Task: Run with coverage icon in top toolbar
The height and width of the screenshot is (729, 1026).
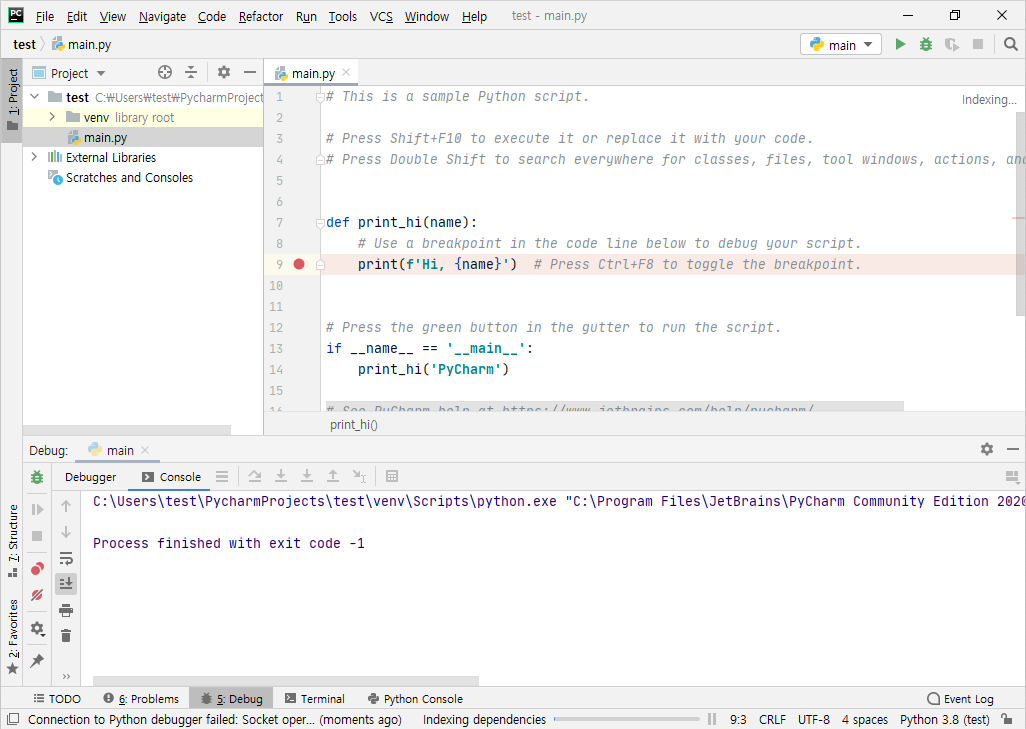Action: [x=952, y=44]
